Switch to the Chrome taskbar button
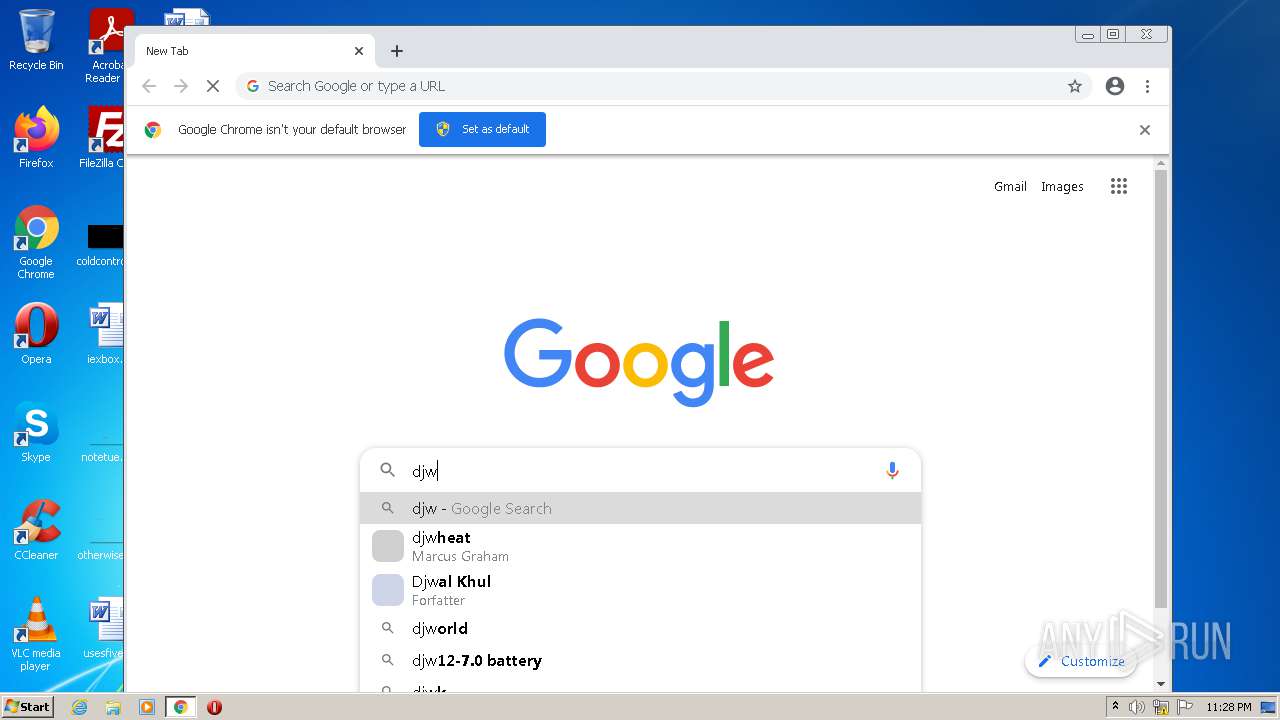Image resolution: width=1280 pixels, height=720 pixels. point(180,707)
